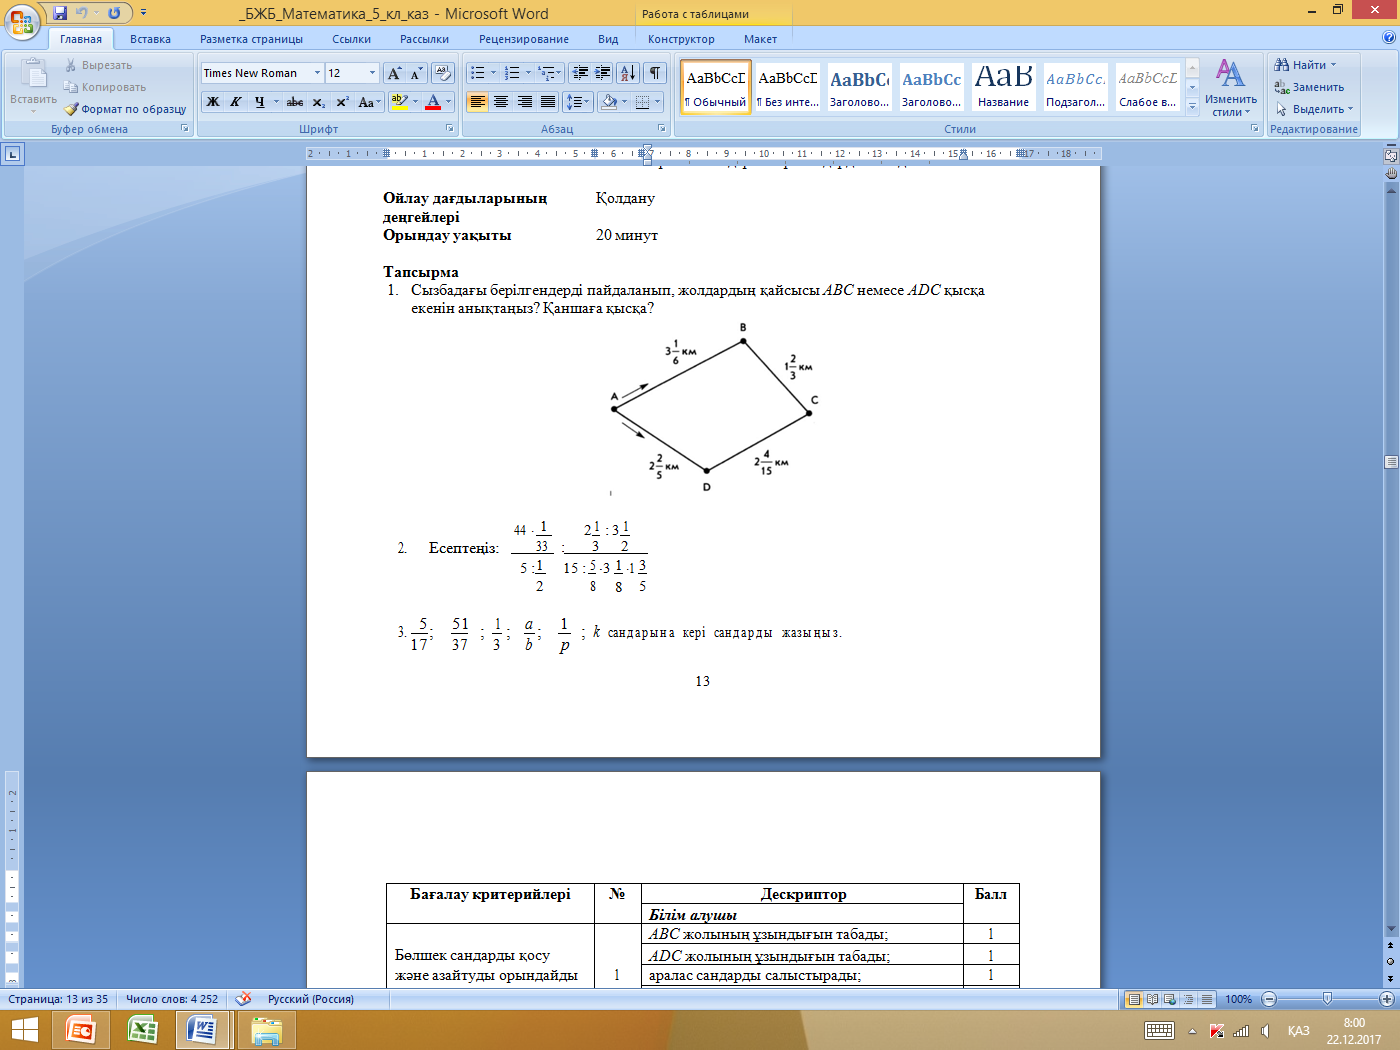Decrease paragraph indent
This screenshot has width=1400, height=1050.
coord(579,73)
